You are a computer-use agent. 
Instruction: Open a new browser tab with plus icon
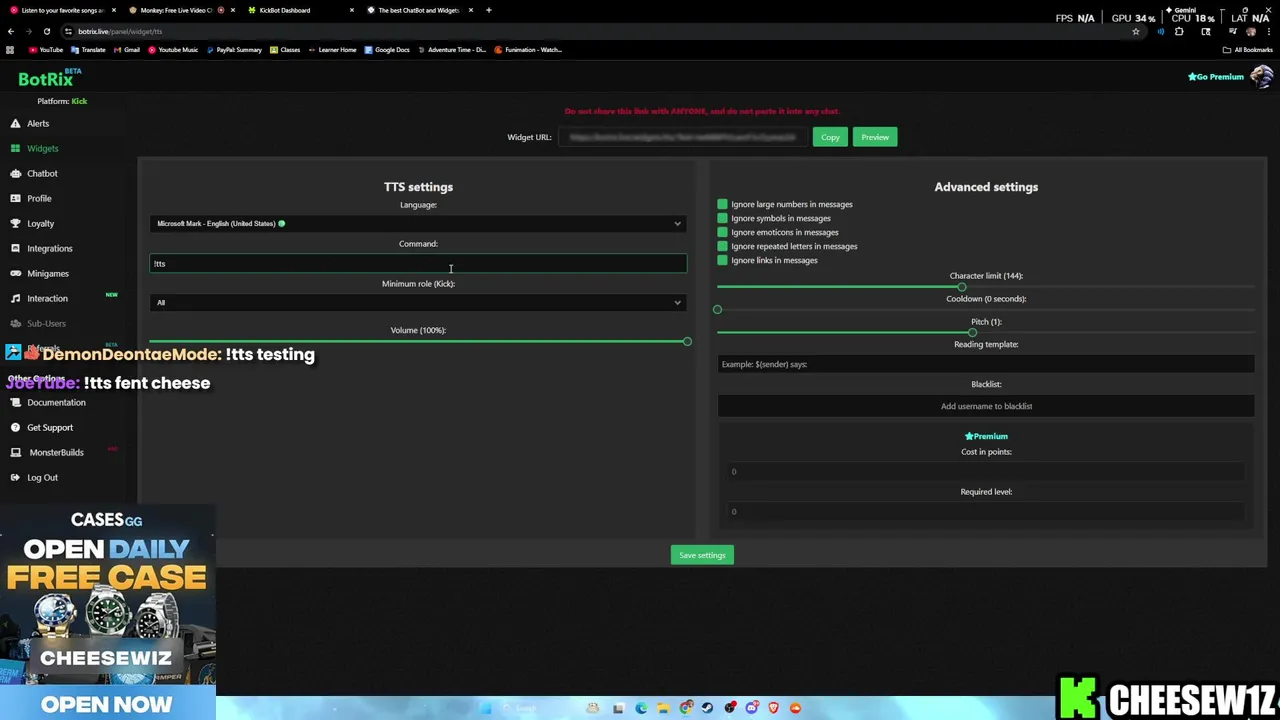point(489,10)
